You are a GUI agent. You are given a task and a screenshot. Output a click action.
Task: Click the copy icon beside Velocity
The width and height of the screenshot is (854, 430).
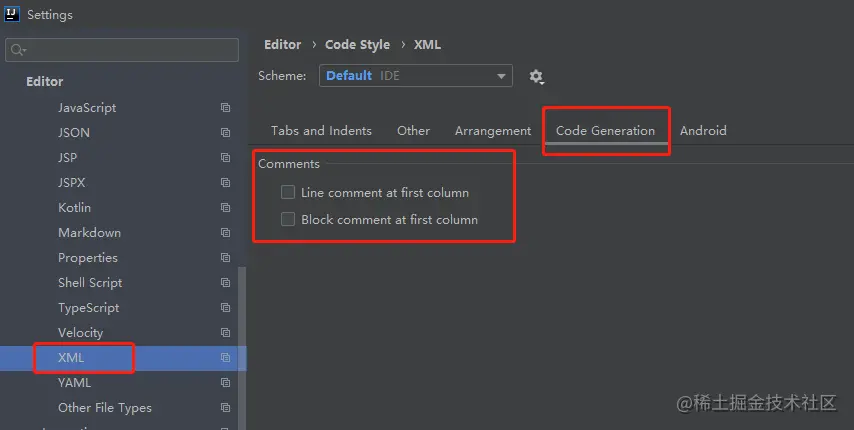pyautogui.click(x=225, y=333)
